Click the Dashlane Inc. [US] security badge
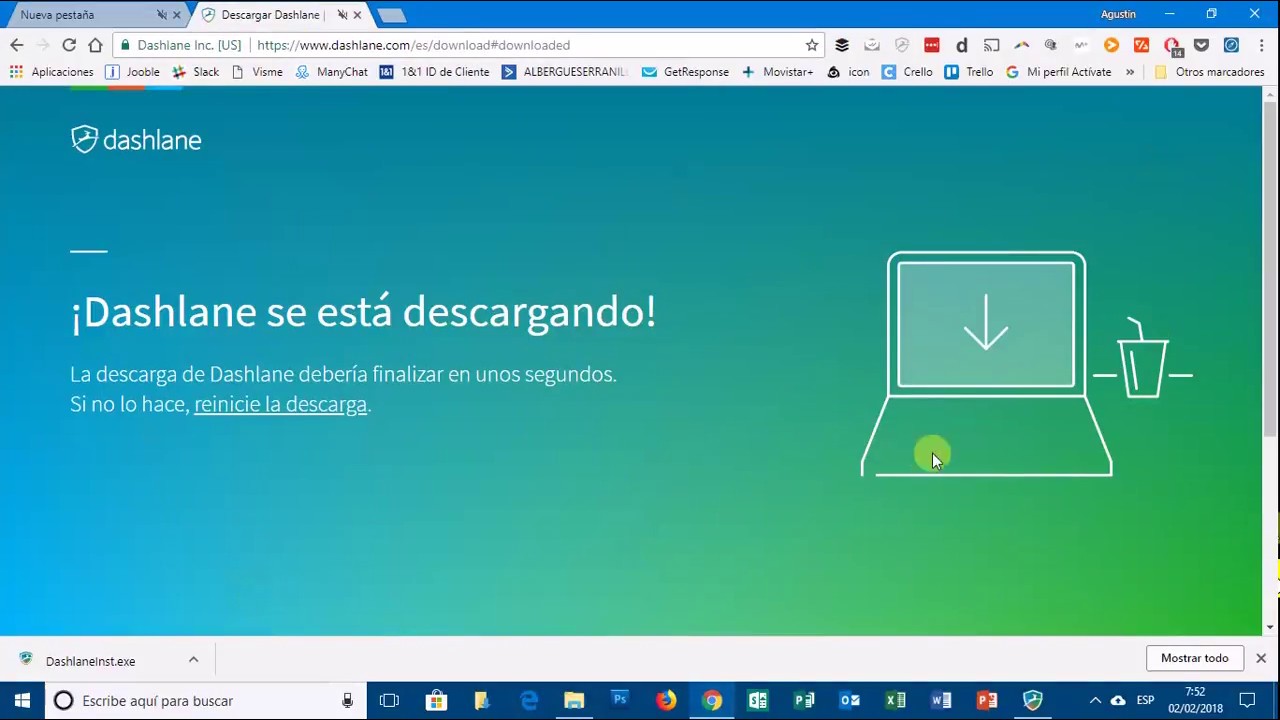 click(x=180, y=45)
